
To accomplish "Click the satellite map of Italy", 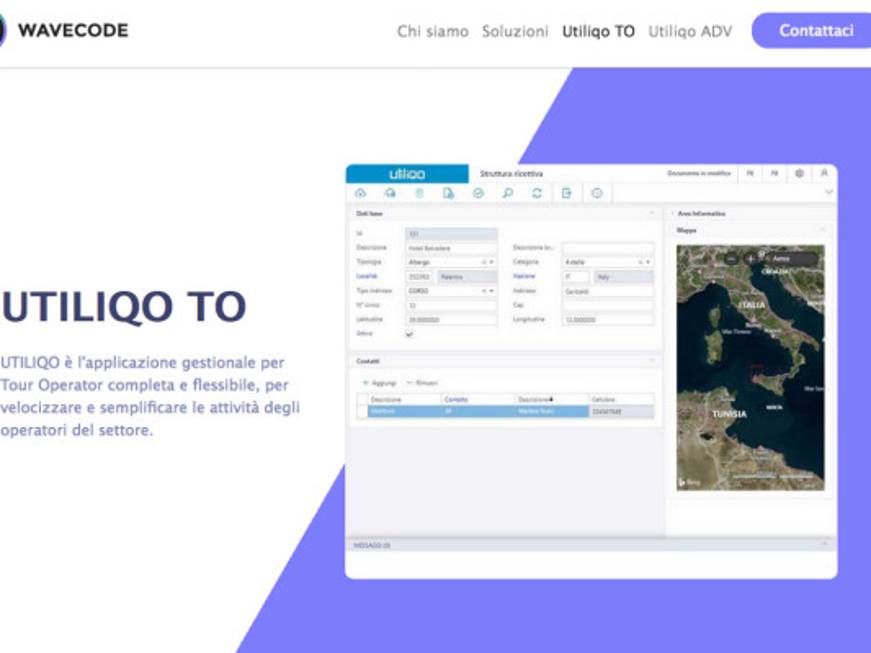I will point(750,368).
